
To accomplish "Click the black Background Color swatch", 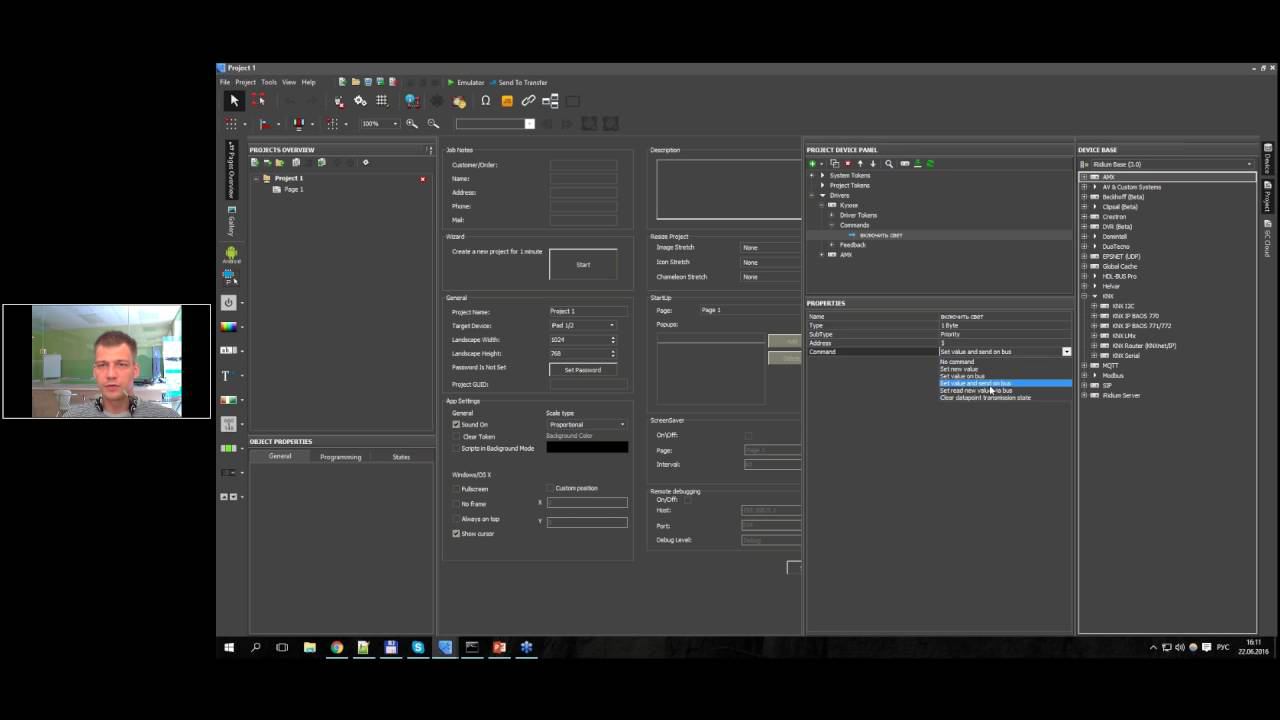I will [x=587, y=448].
